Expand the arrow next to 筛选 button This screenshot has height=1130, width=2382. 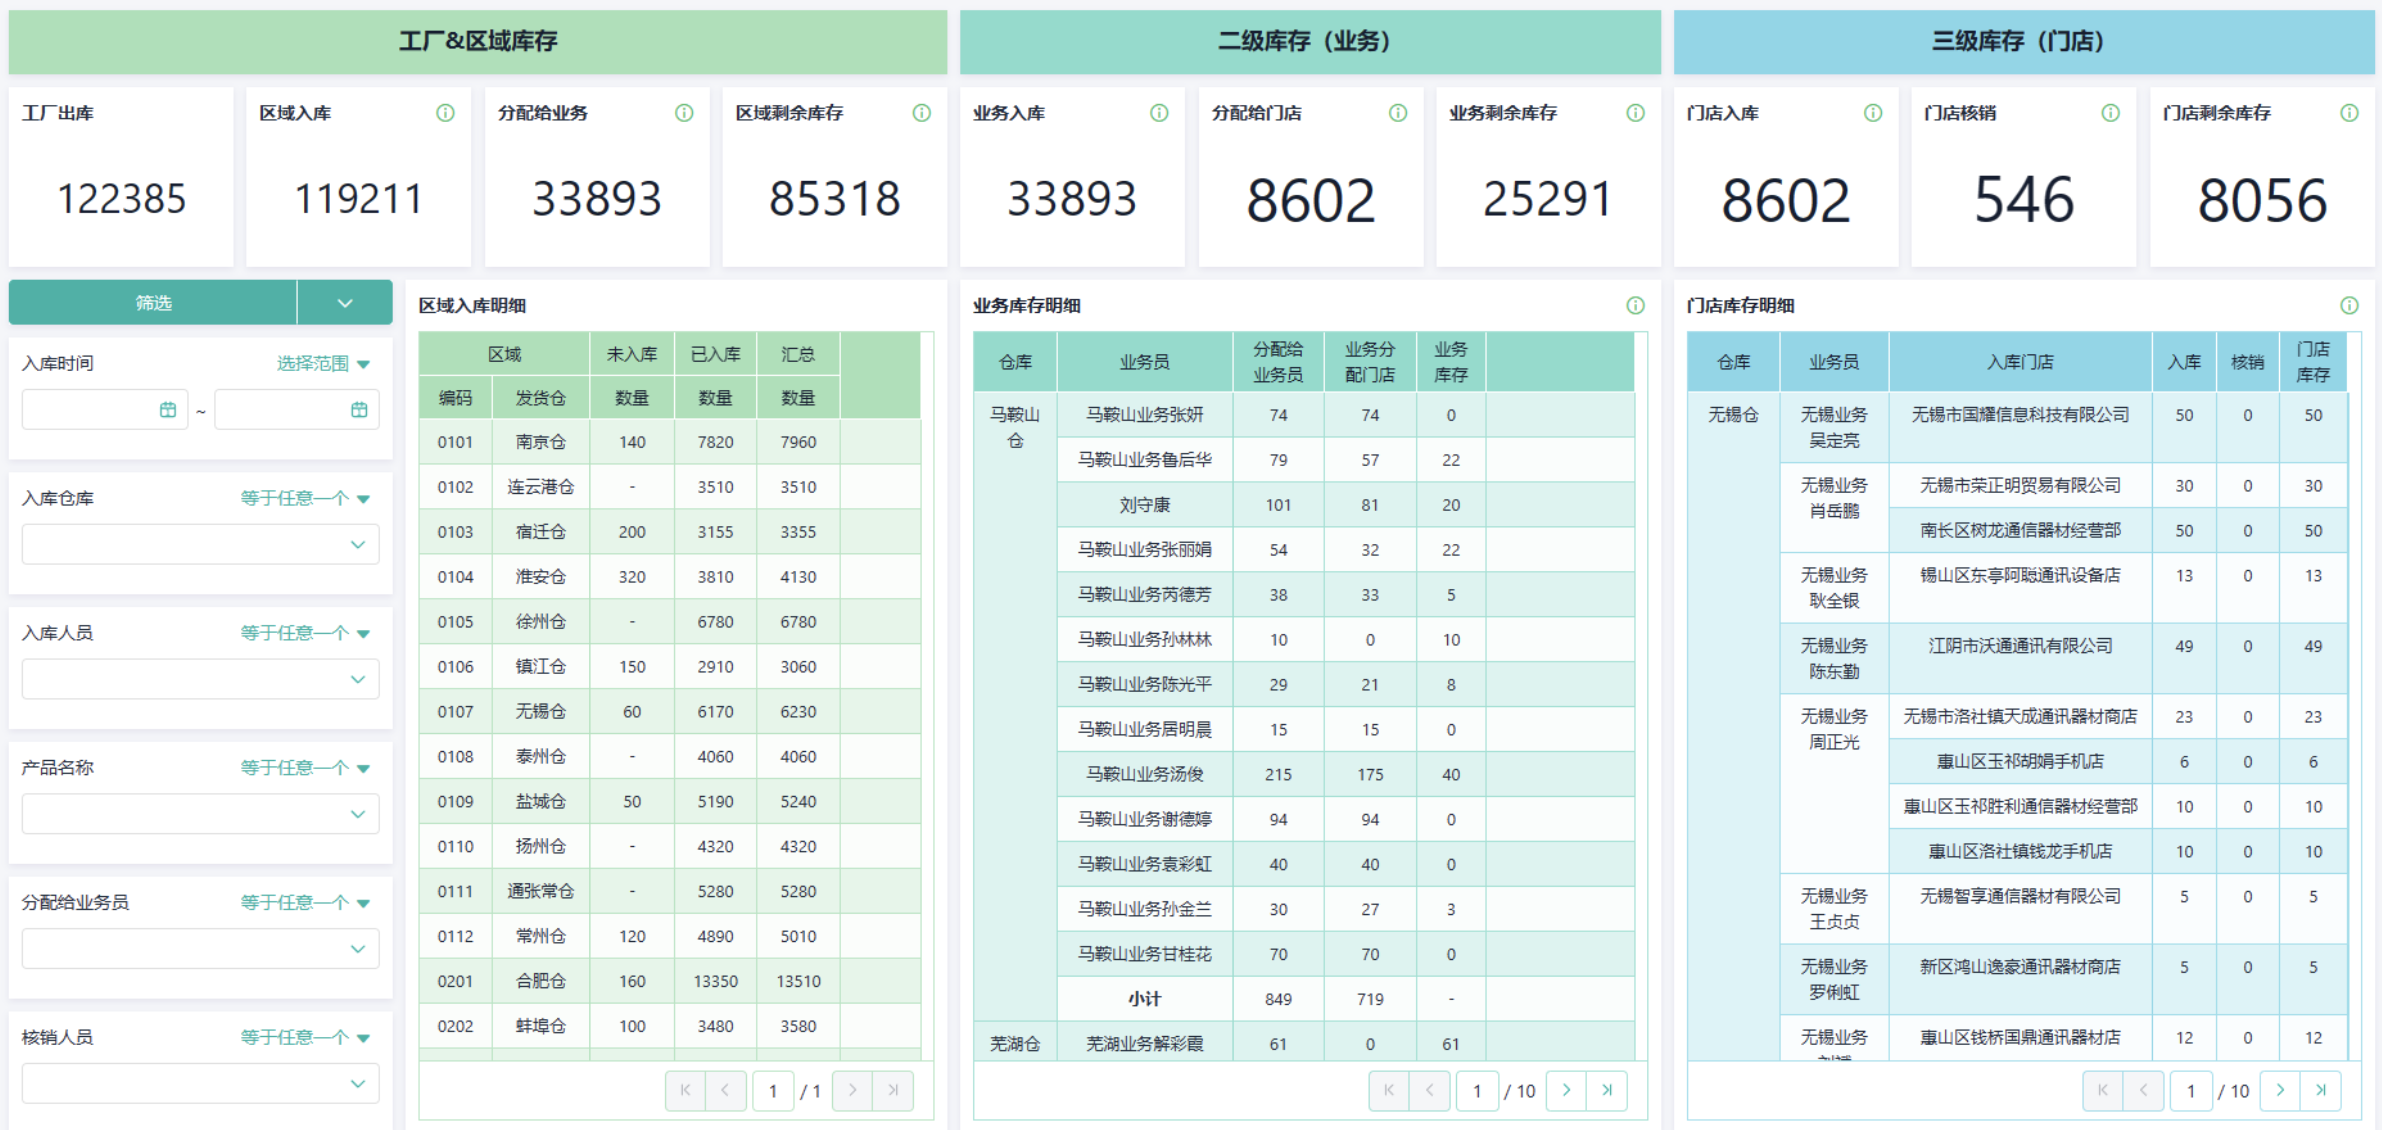pyautogui.click(x=345, y=303)
